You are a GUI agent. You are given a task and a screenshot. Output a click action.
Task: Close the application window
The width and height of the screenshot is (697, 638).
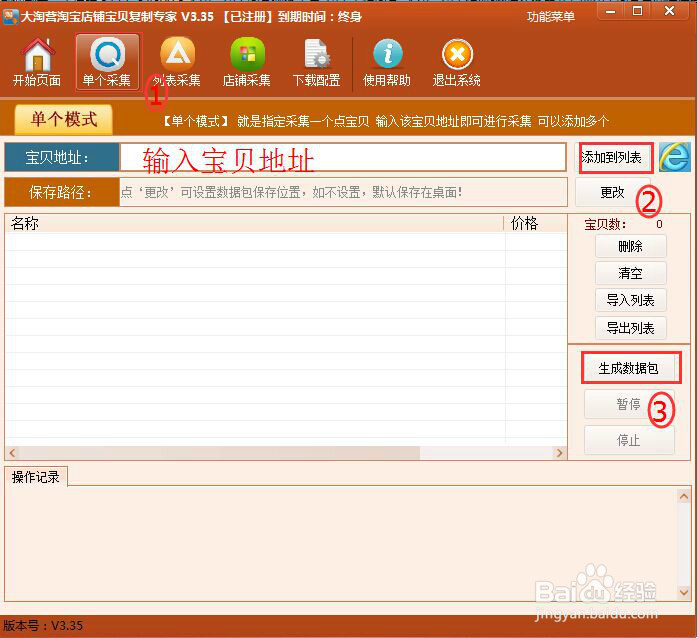coord(669,12)
